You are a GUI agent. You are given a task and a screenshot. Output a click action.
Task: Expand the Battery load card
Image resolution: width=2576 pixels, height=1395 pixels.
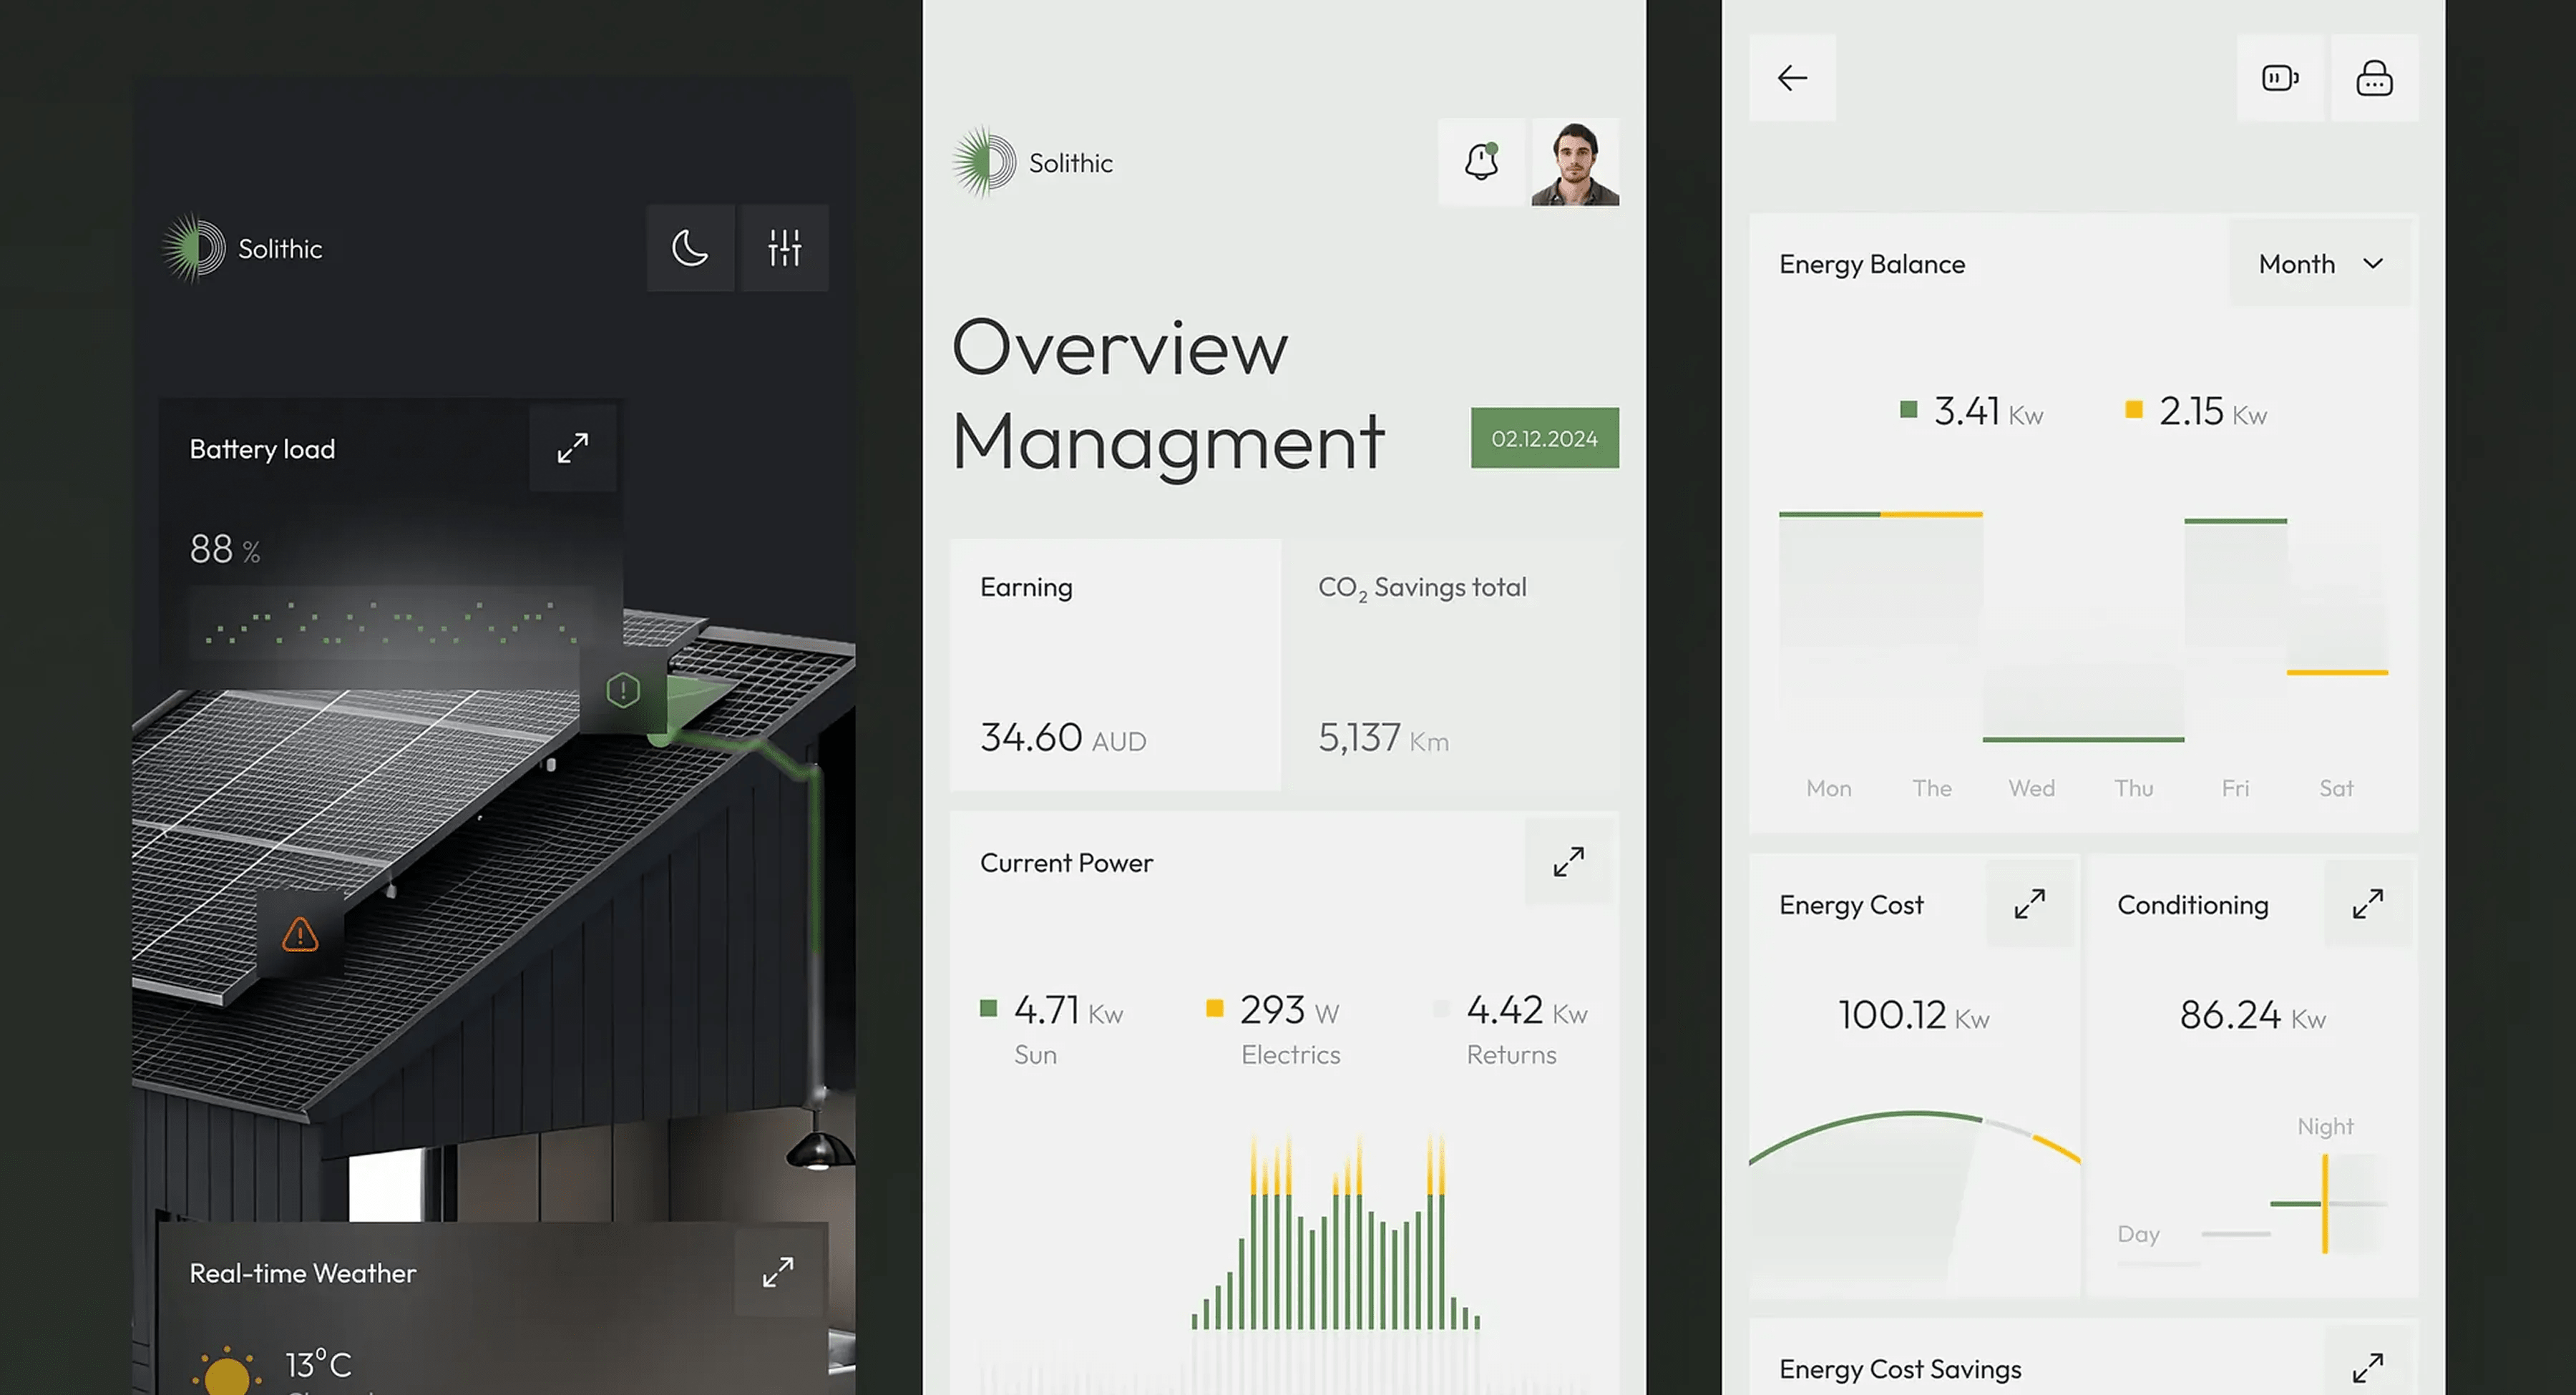coord(573,448)
